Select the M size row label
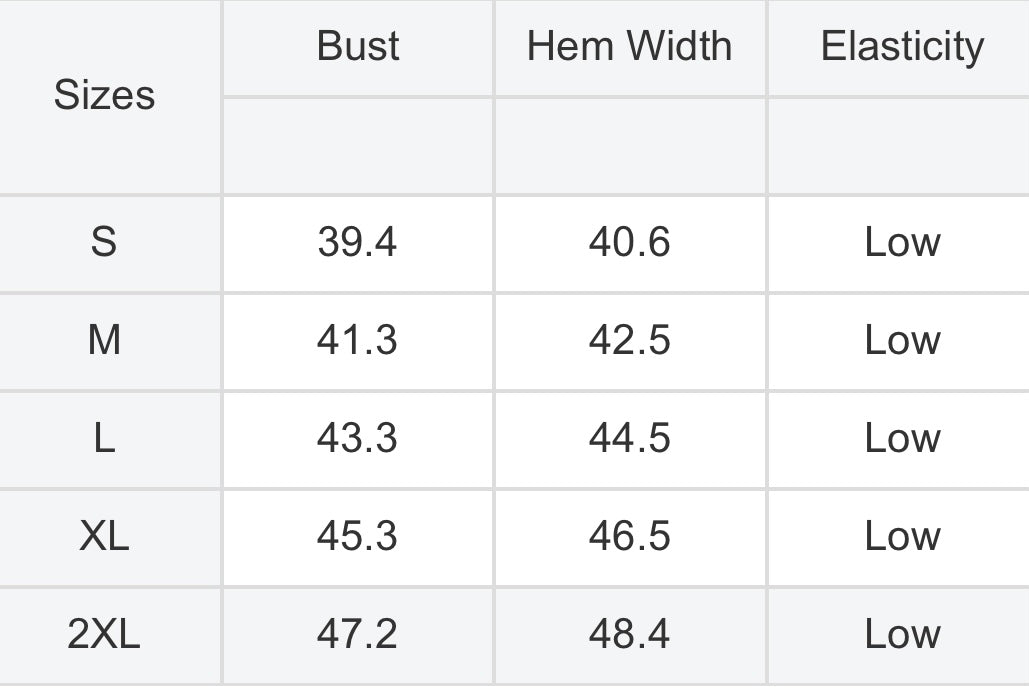The width and height of the screenshot is (1029, 689). (104, 340)
